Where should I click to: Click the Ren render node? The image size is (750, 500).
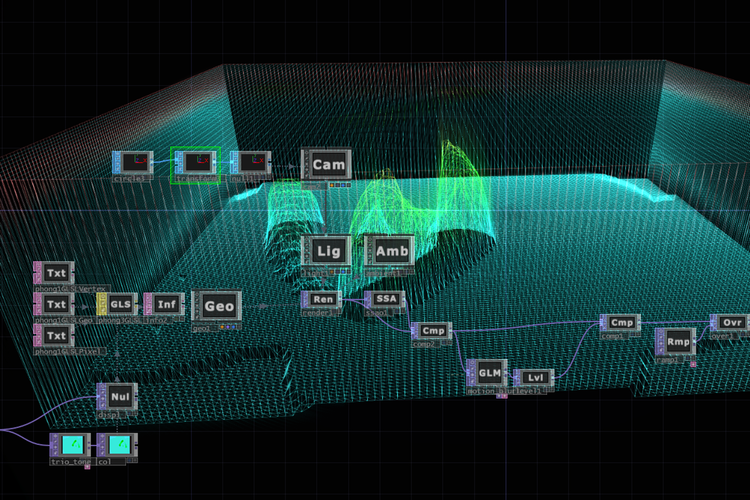[321, 299]
